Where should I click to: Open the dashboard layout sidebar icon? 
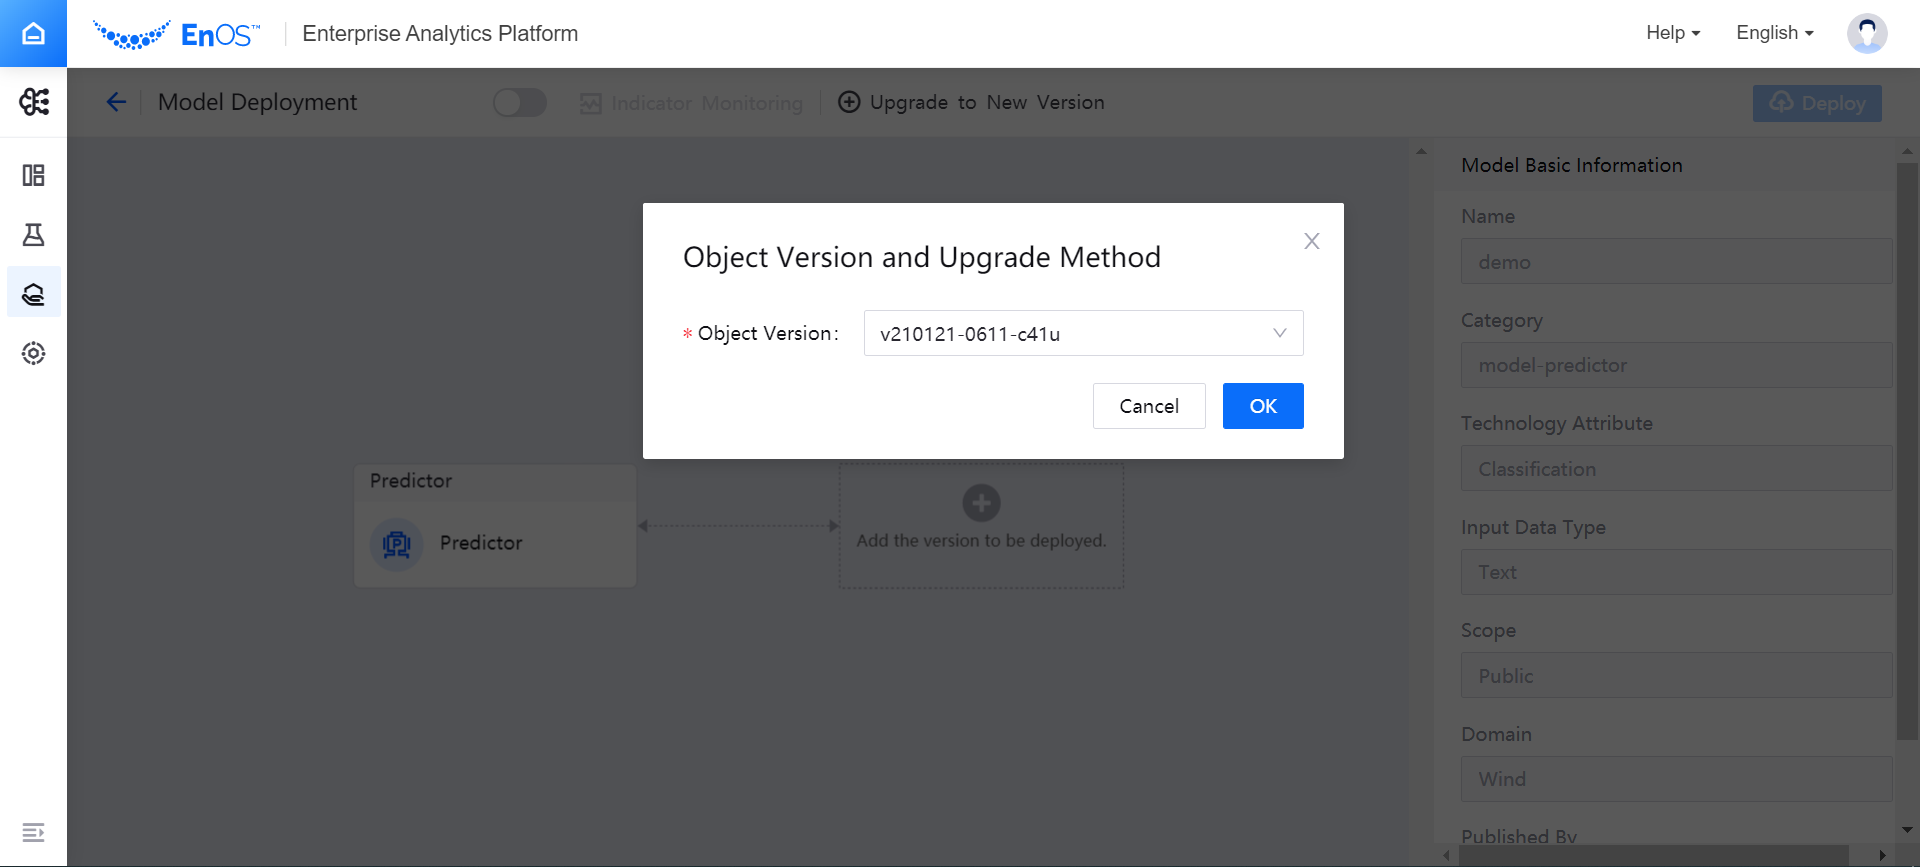34,176
